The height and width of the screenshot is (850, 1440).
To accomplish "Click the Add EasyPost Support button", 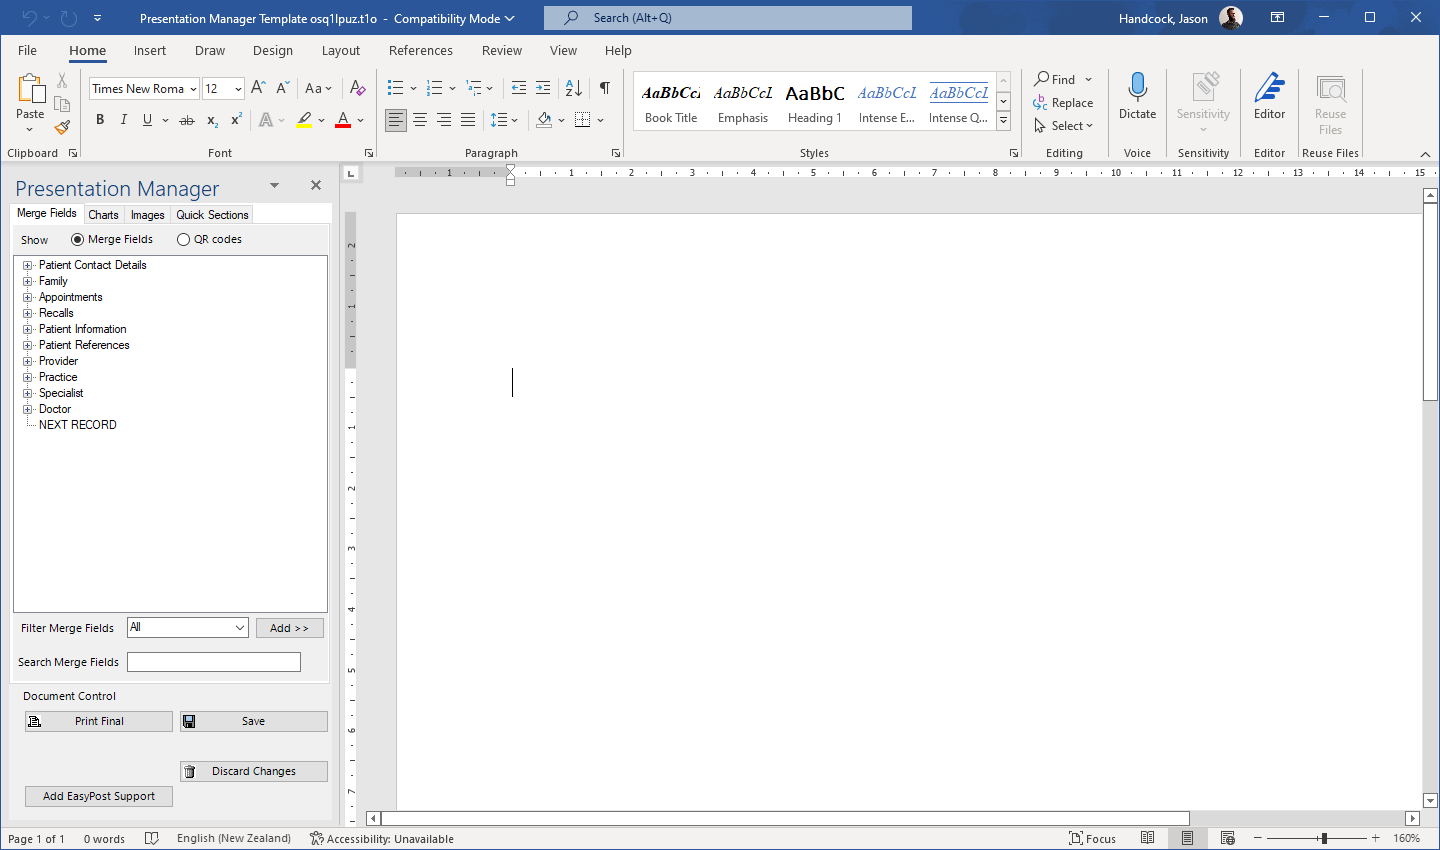I will pyautogui.click(x=98, y=796).
